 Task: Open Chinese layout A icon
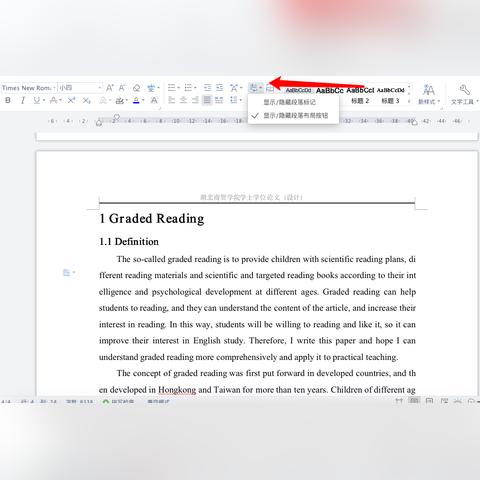pyautogui.click(x=234, y=88)
